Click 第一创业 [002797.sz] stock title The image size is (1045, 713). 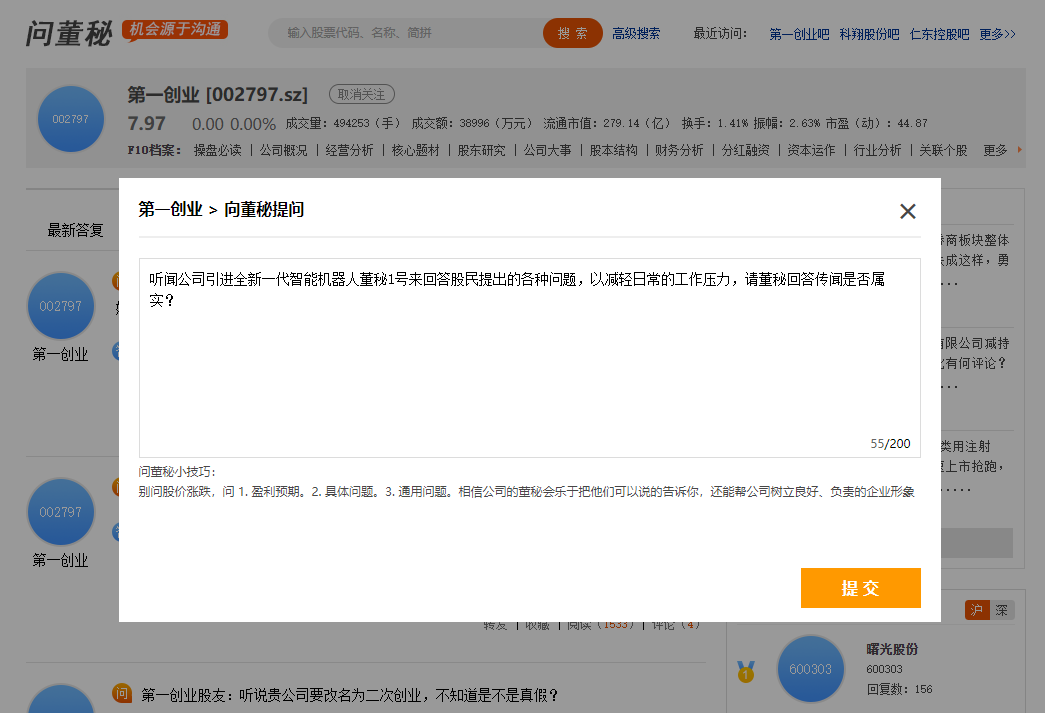217,95
